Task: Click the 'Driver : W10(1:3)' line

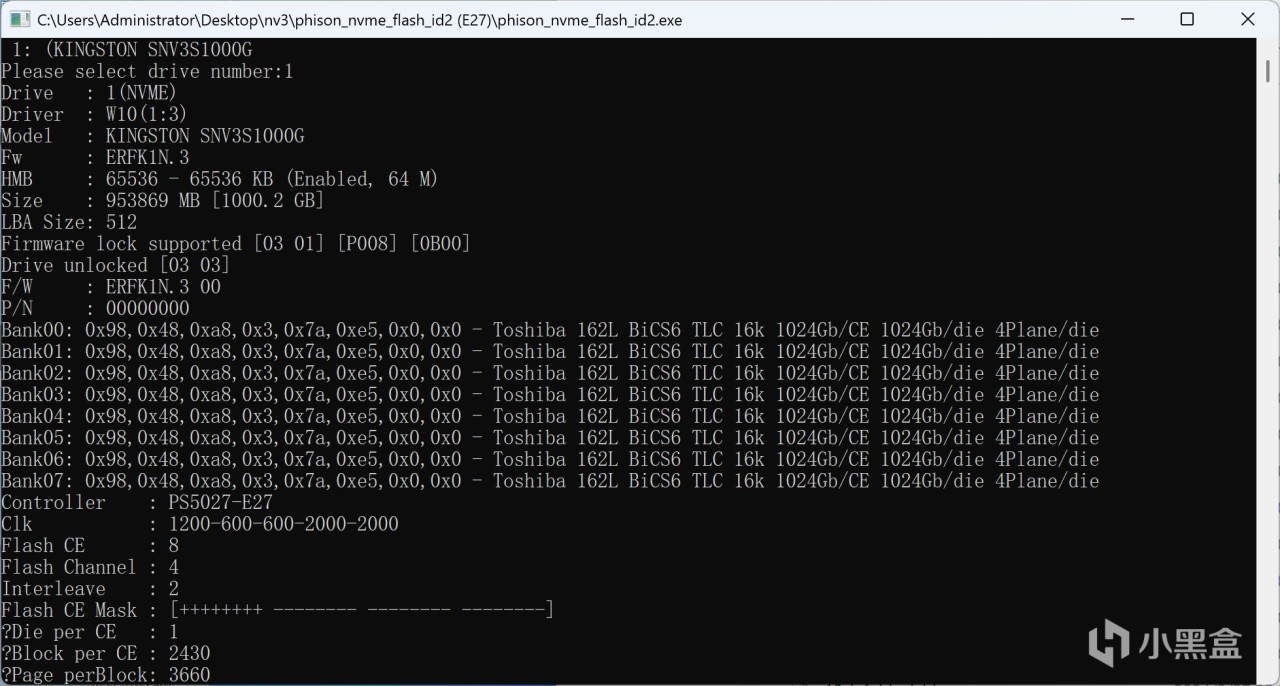Action: pyautogui.click(x=94, y=115)
